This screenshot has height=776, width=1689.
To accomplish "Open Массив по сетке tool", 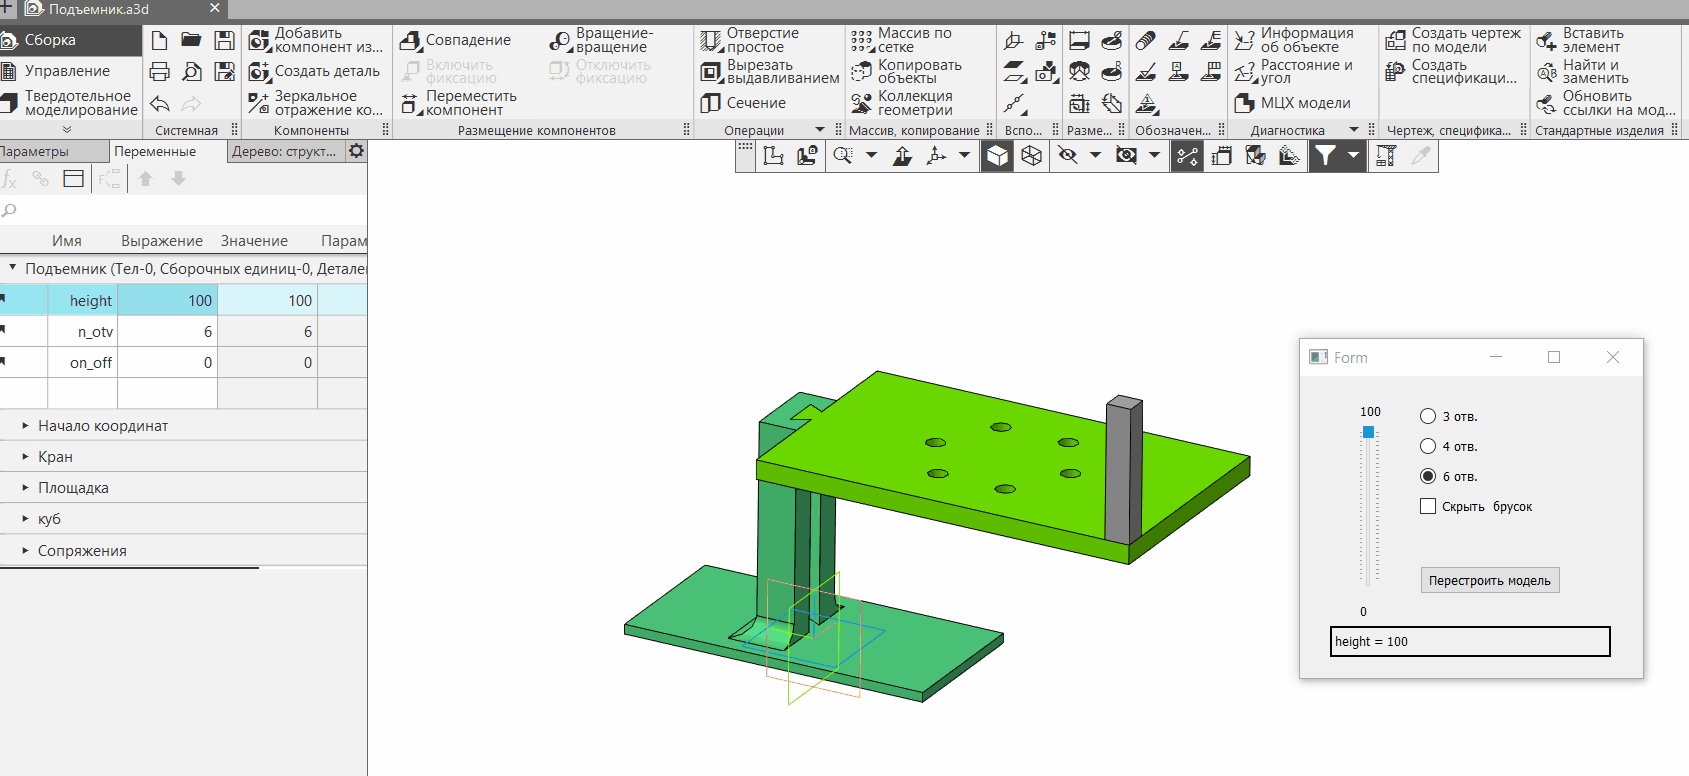I will 902,40.
